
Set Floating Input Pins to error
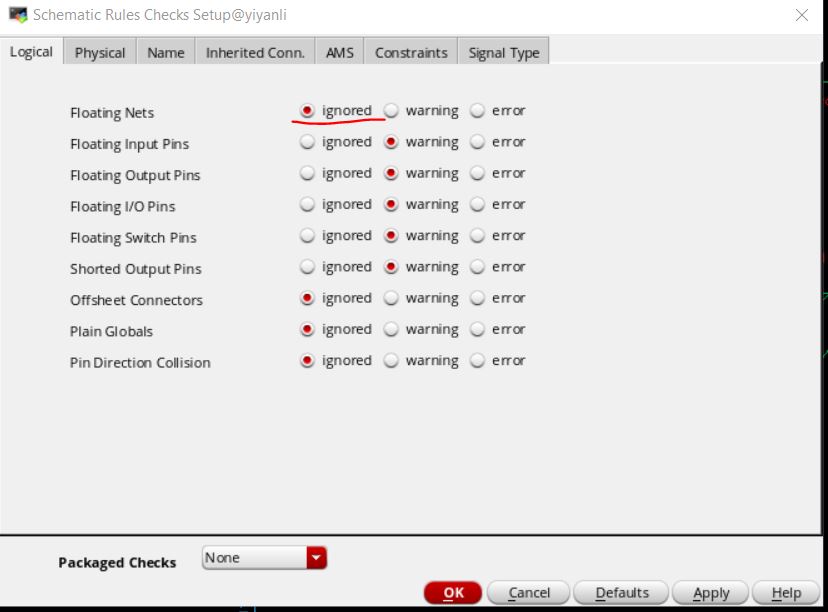point(477,142)
